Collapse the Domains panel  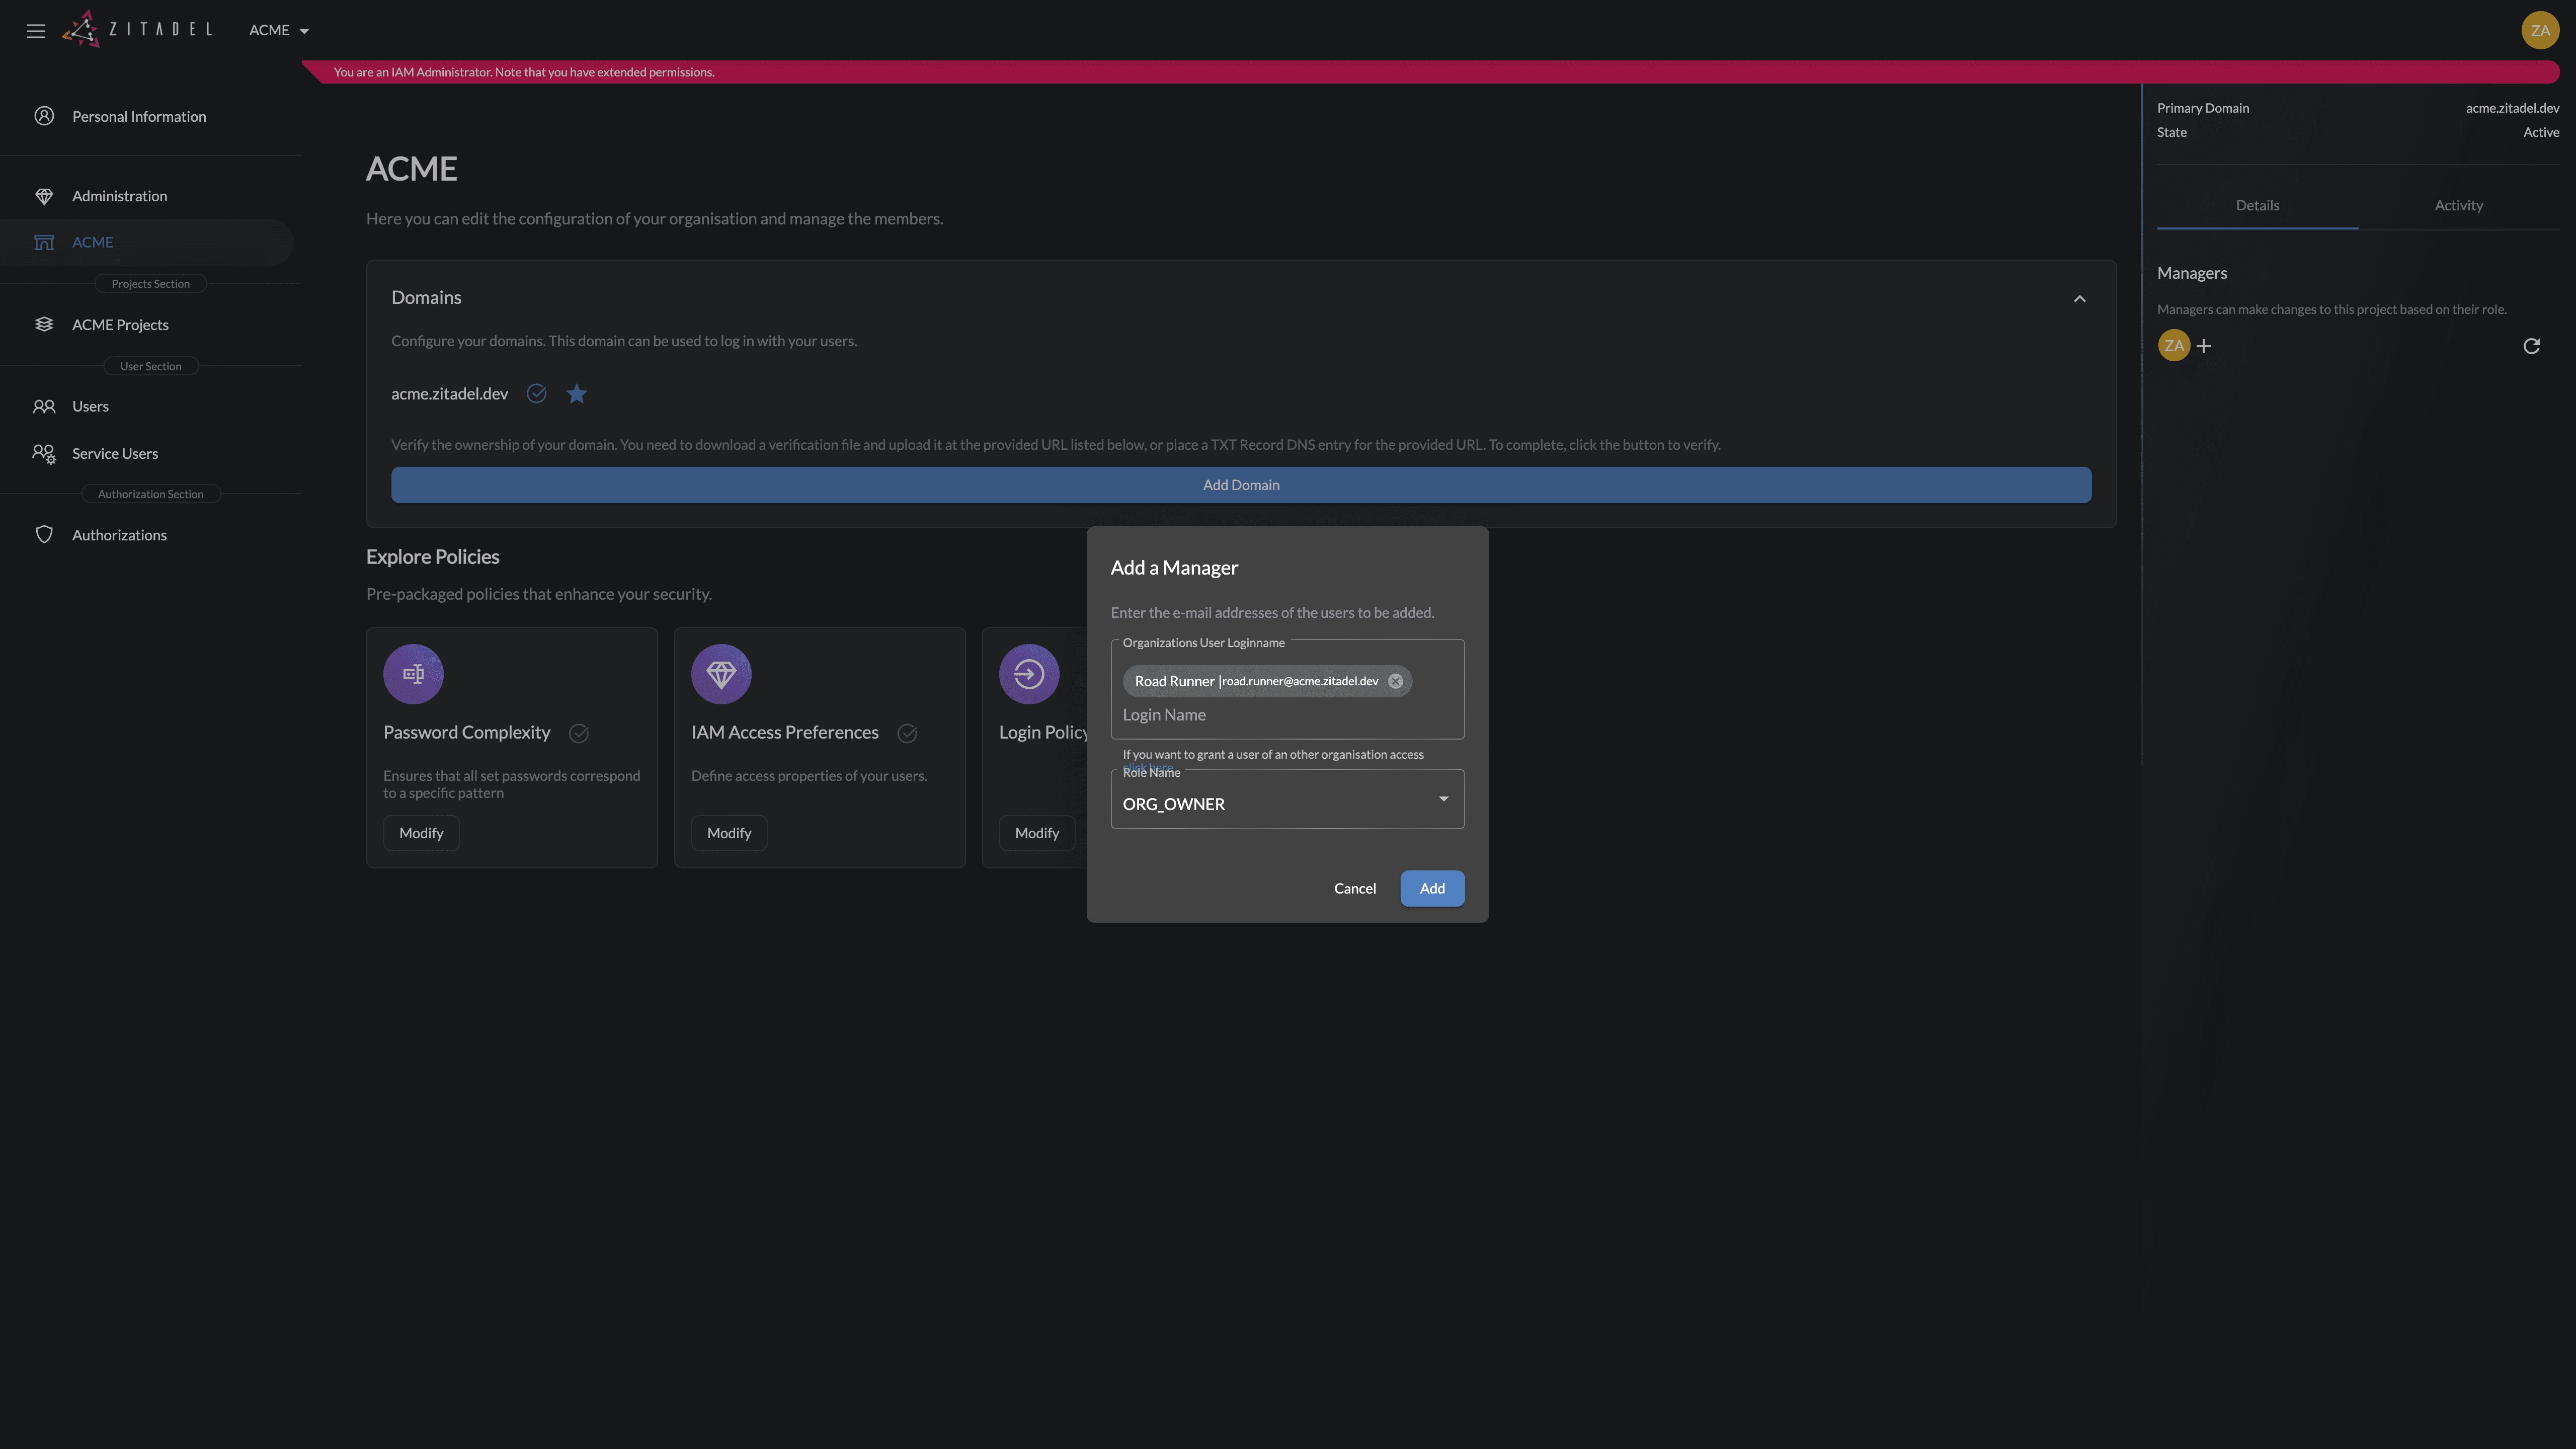pyautogui.click(x=2079, y=298)
